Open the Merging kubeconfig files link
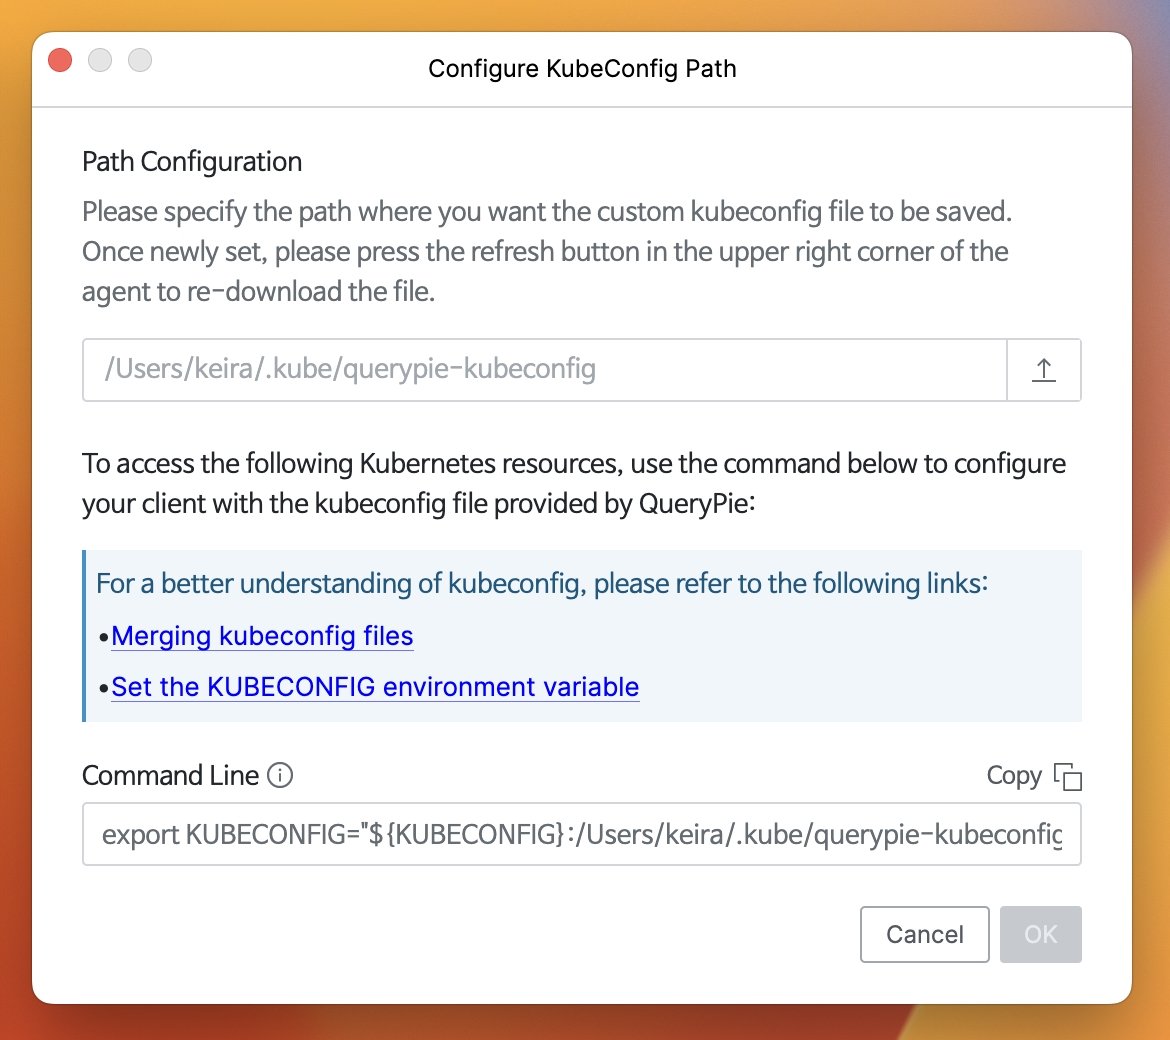Screen dimensions: 1170x1040 tap(262, 636)
